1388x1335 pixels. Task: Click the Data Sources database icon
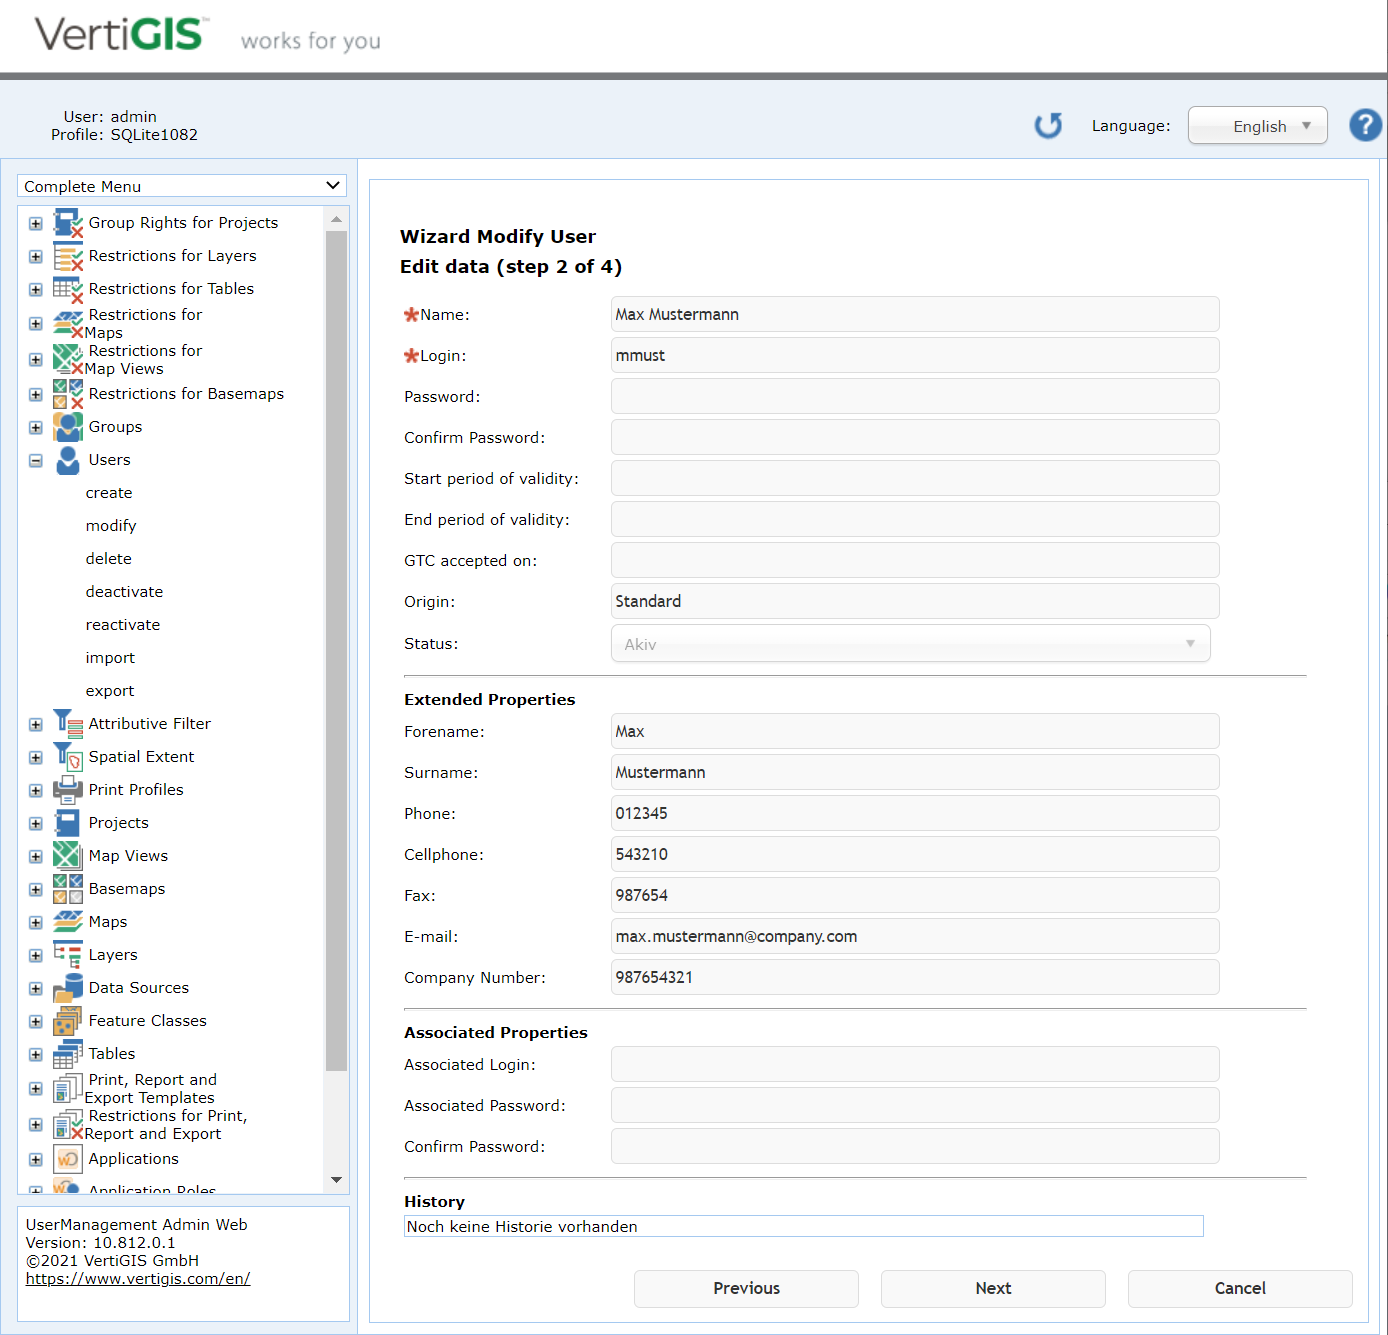(67, 988)
